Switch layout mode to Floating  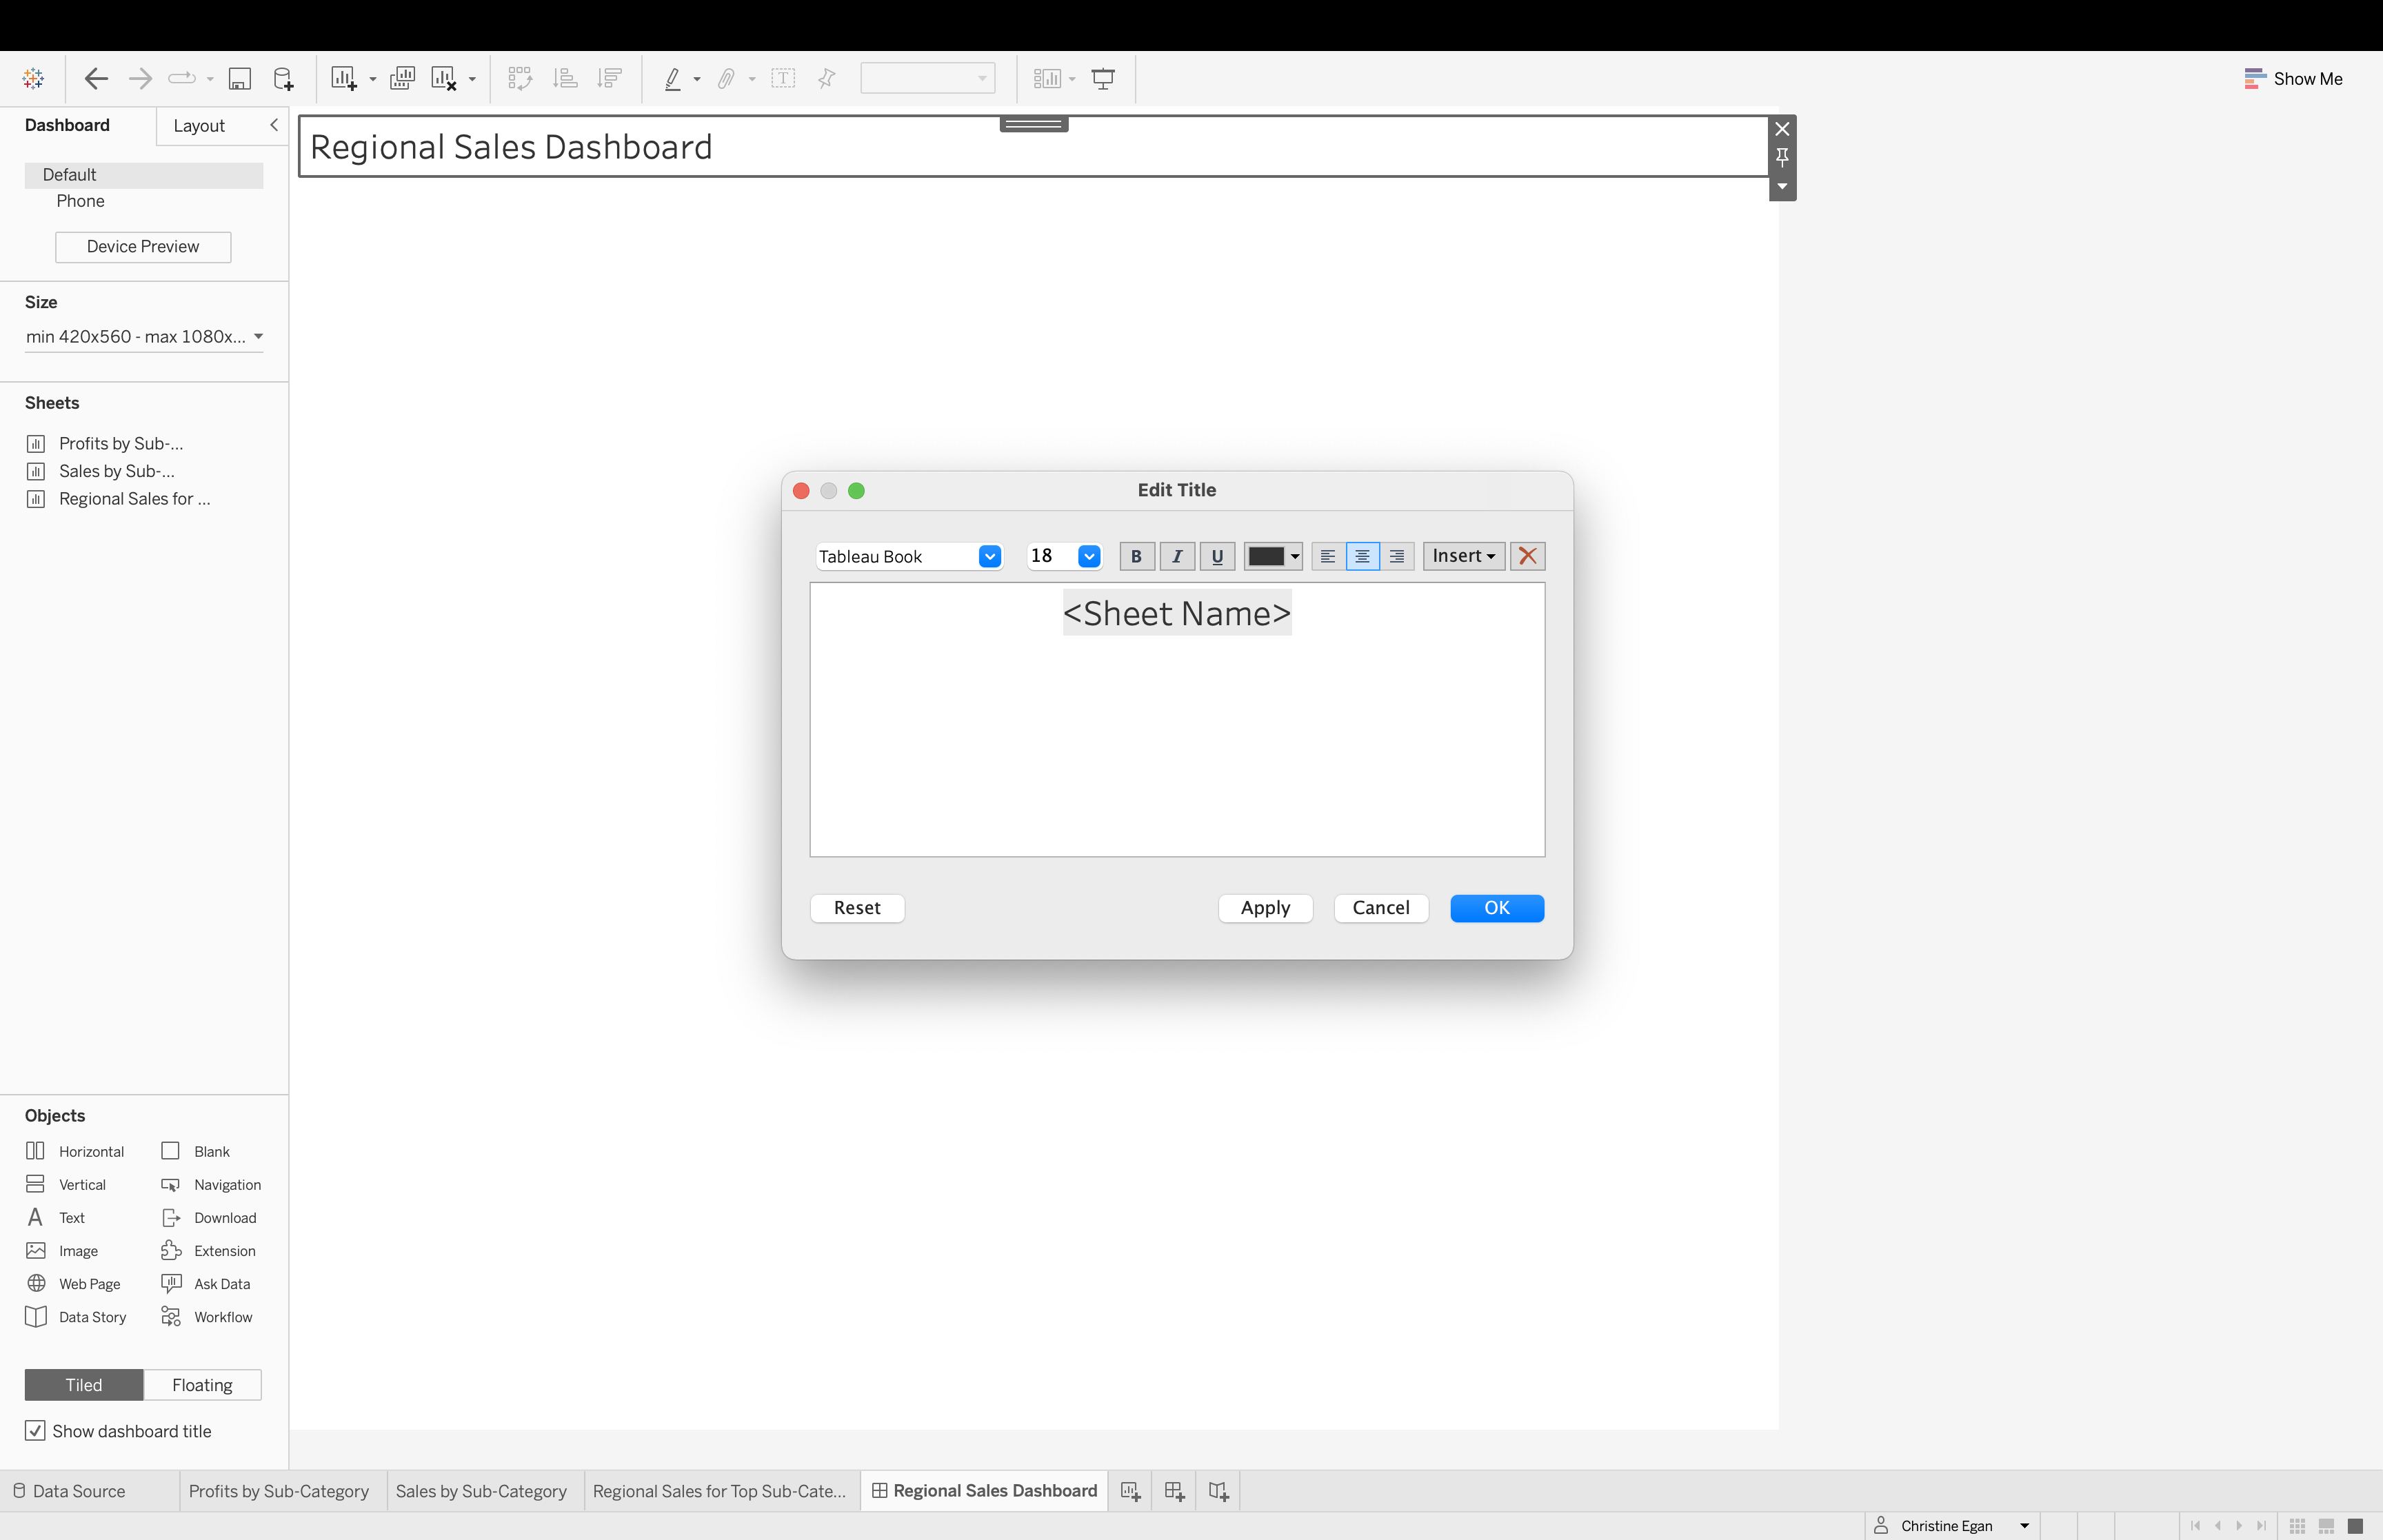pyautogui.click(x=201, y=1384)
